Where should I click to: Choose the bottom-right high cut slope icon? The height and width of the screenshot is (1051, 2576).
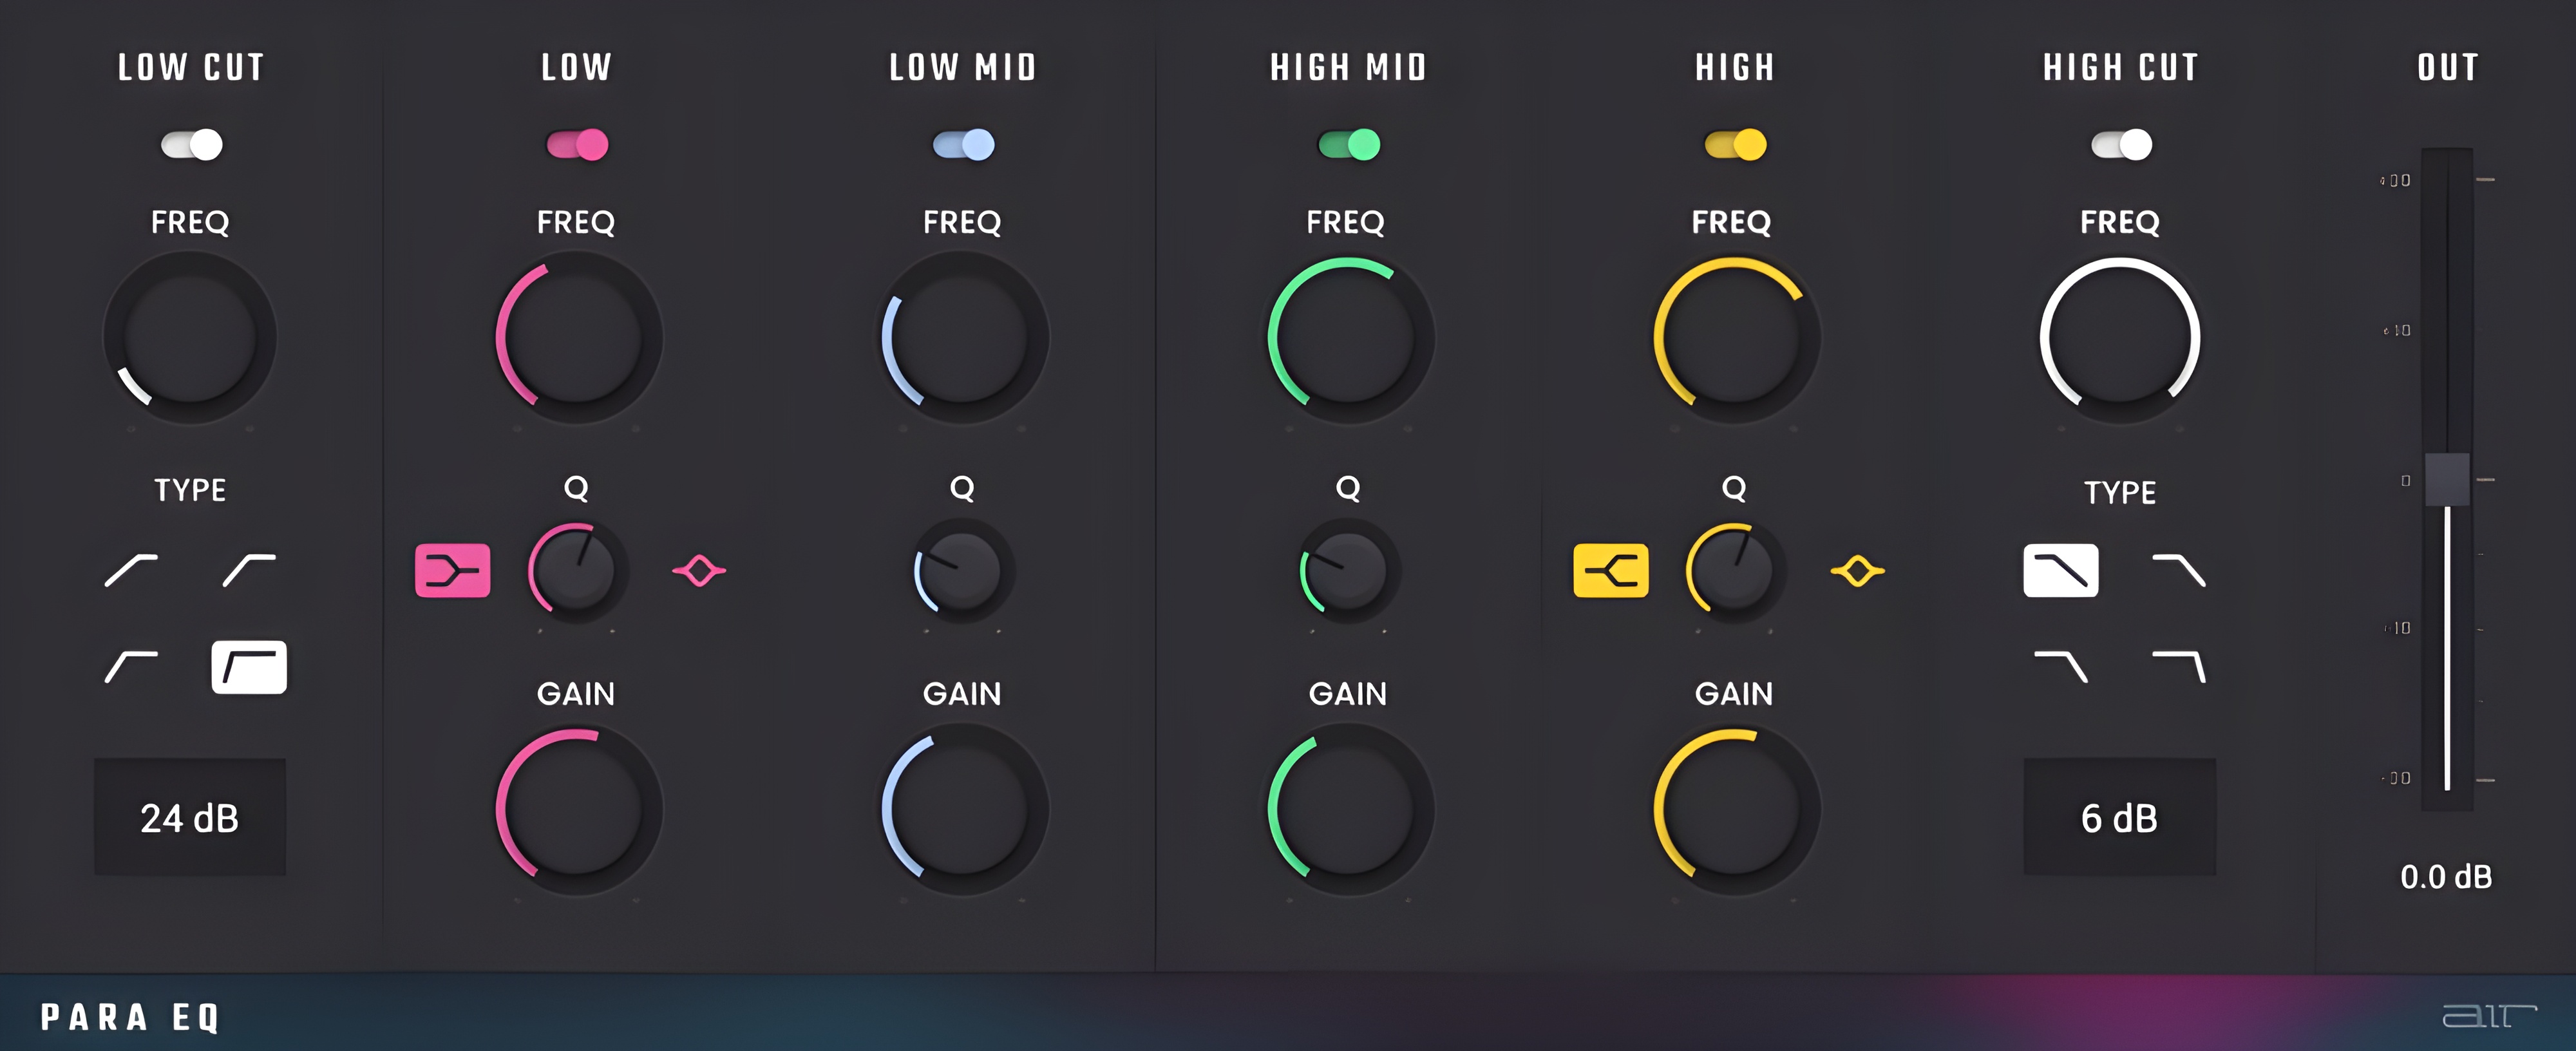tap(2178, 666)
